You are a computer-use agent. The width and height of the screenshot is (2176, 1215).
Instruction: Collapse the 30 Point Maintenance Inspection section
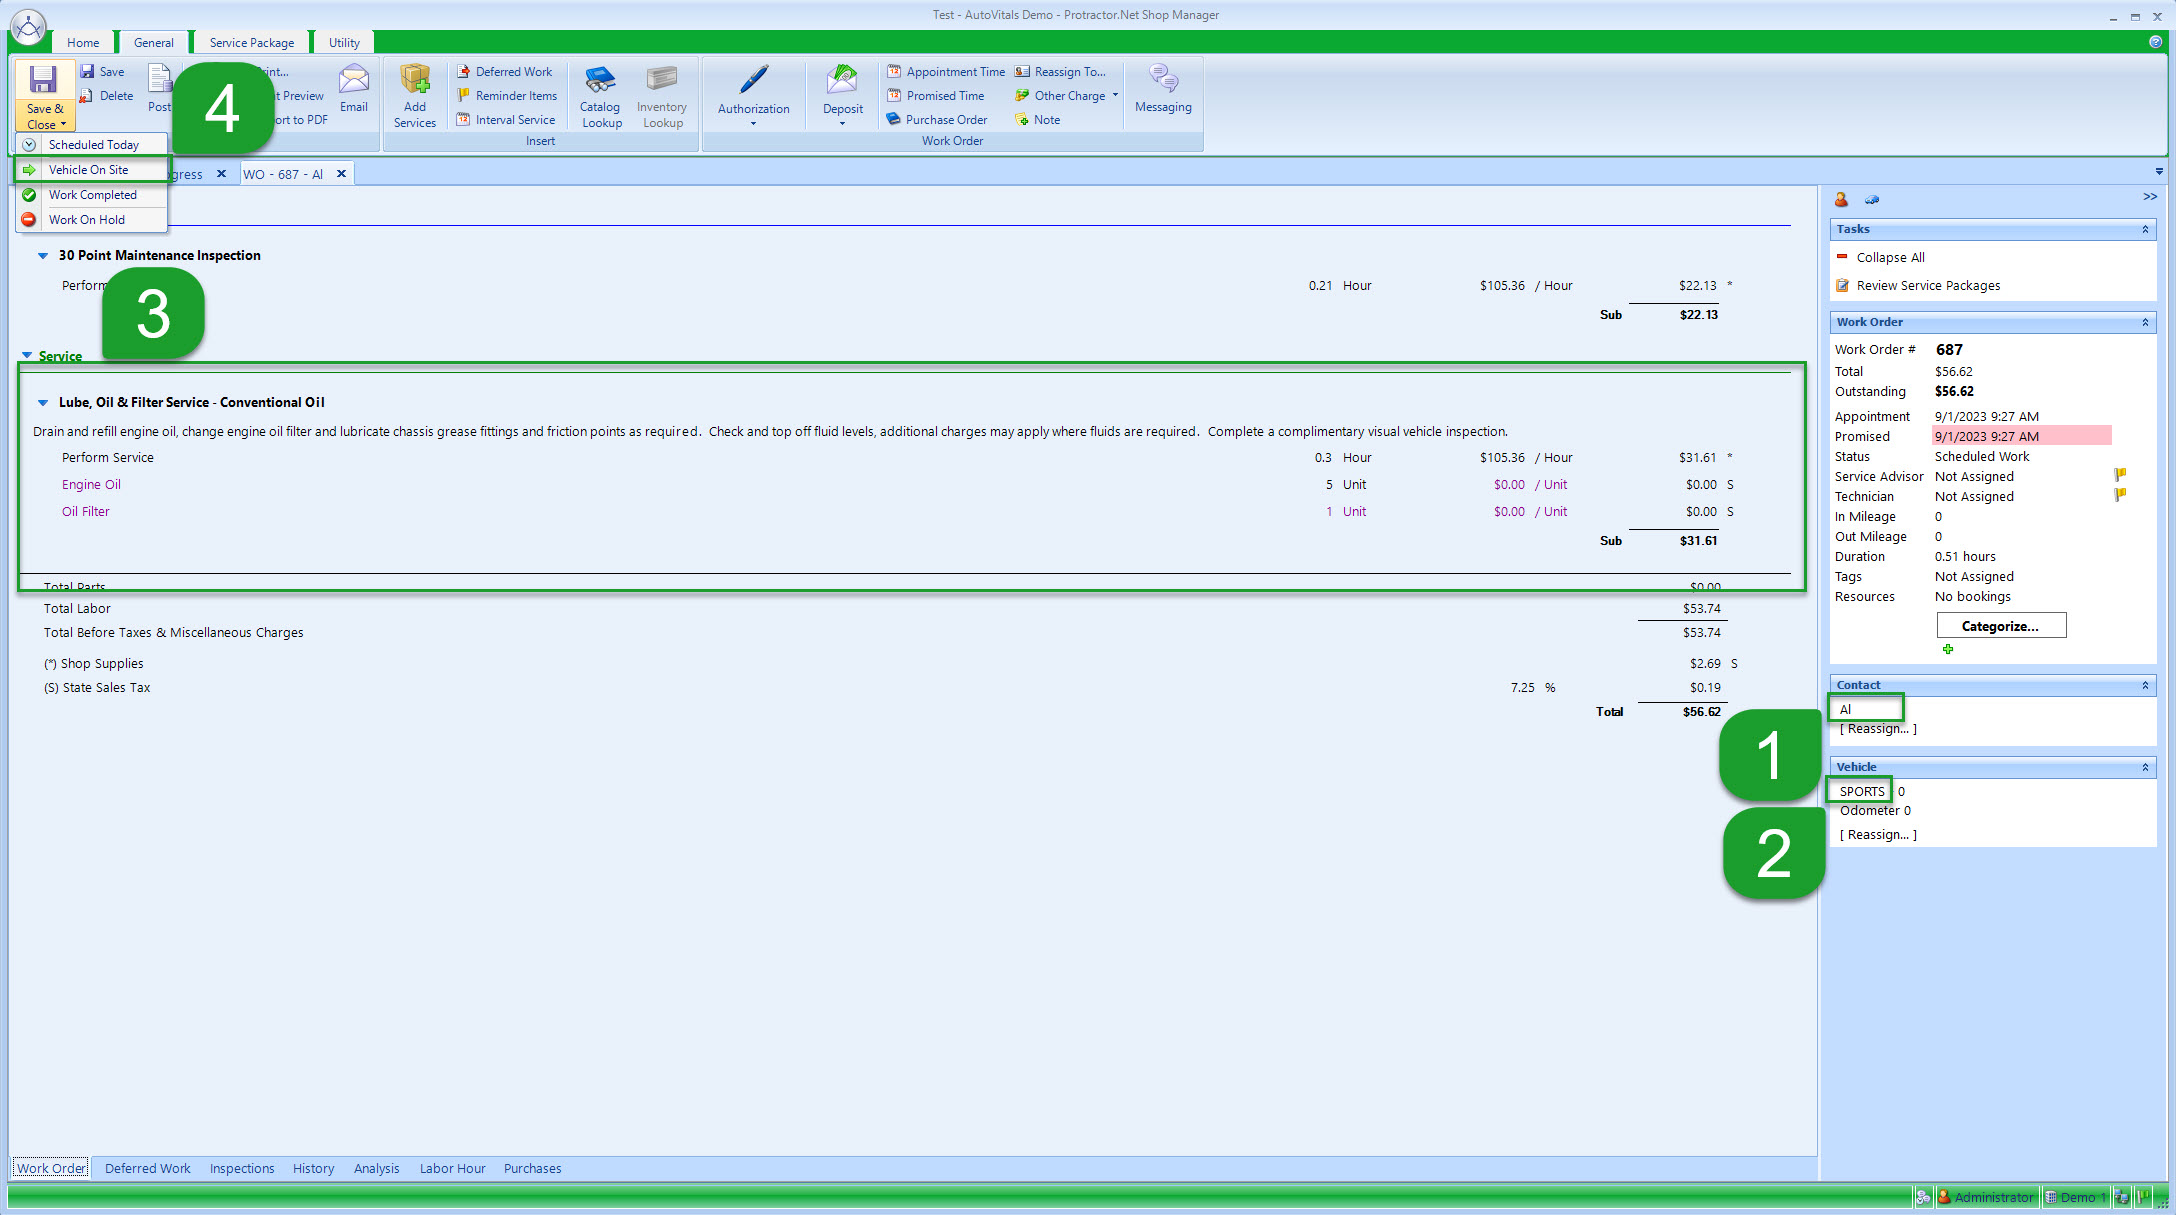tap(42, 255)
